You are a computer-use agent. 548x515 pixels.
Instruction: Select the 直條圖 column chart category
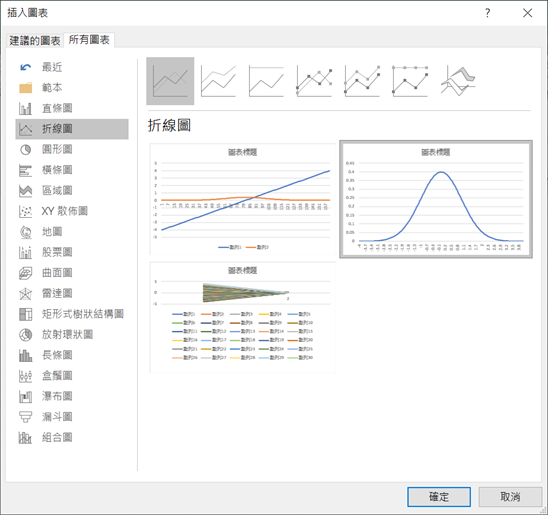click(x=72, y=108)
